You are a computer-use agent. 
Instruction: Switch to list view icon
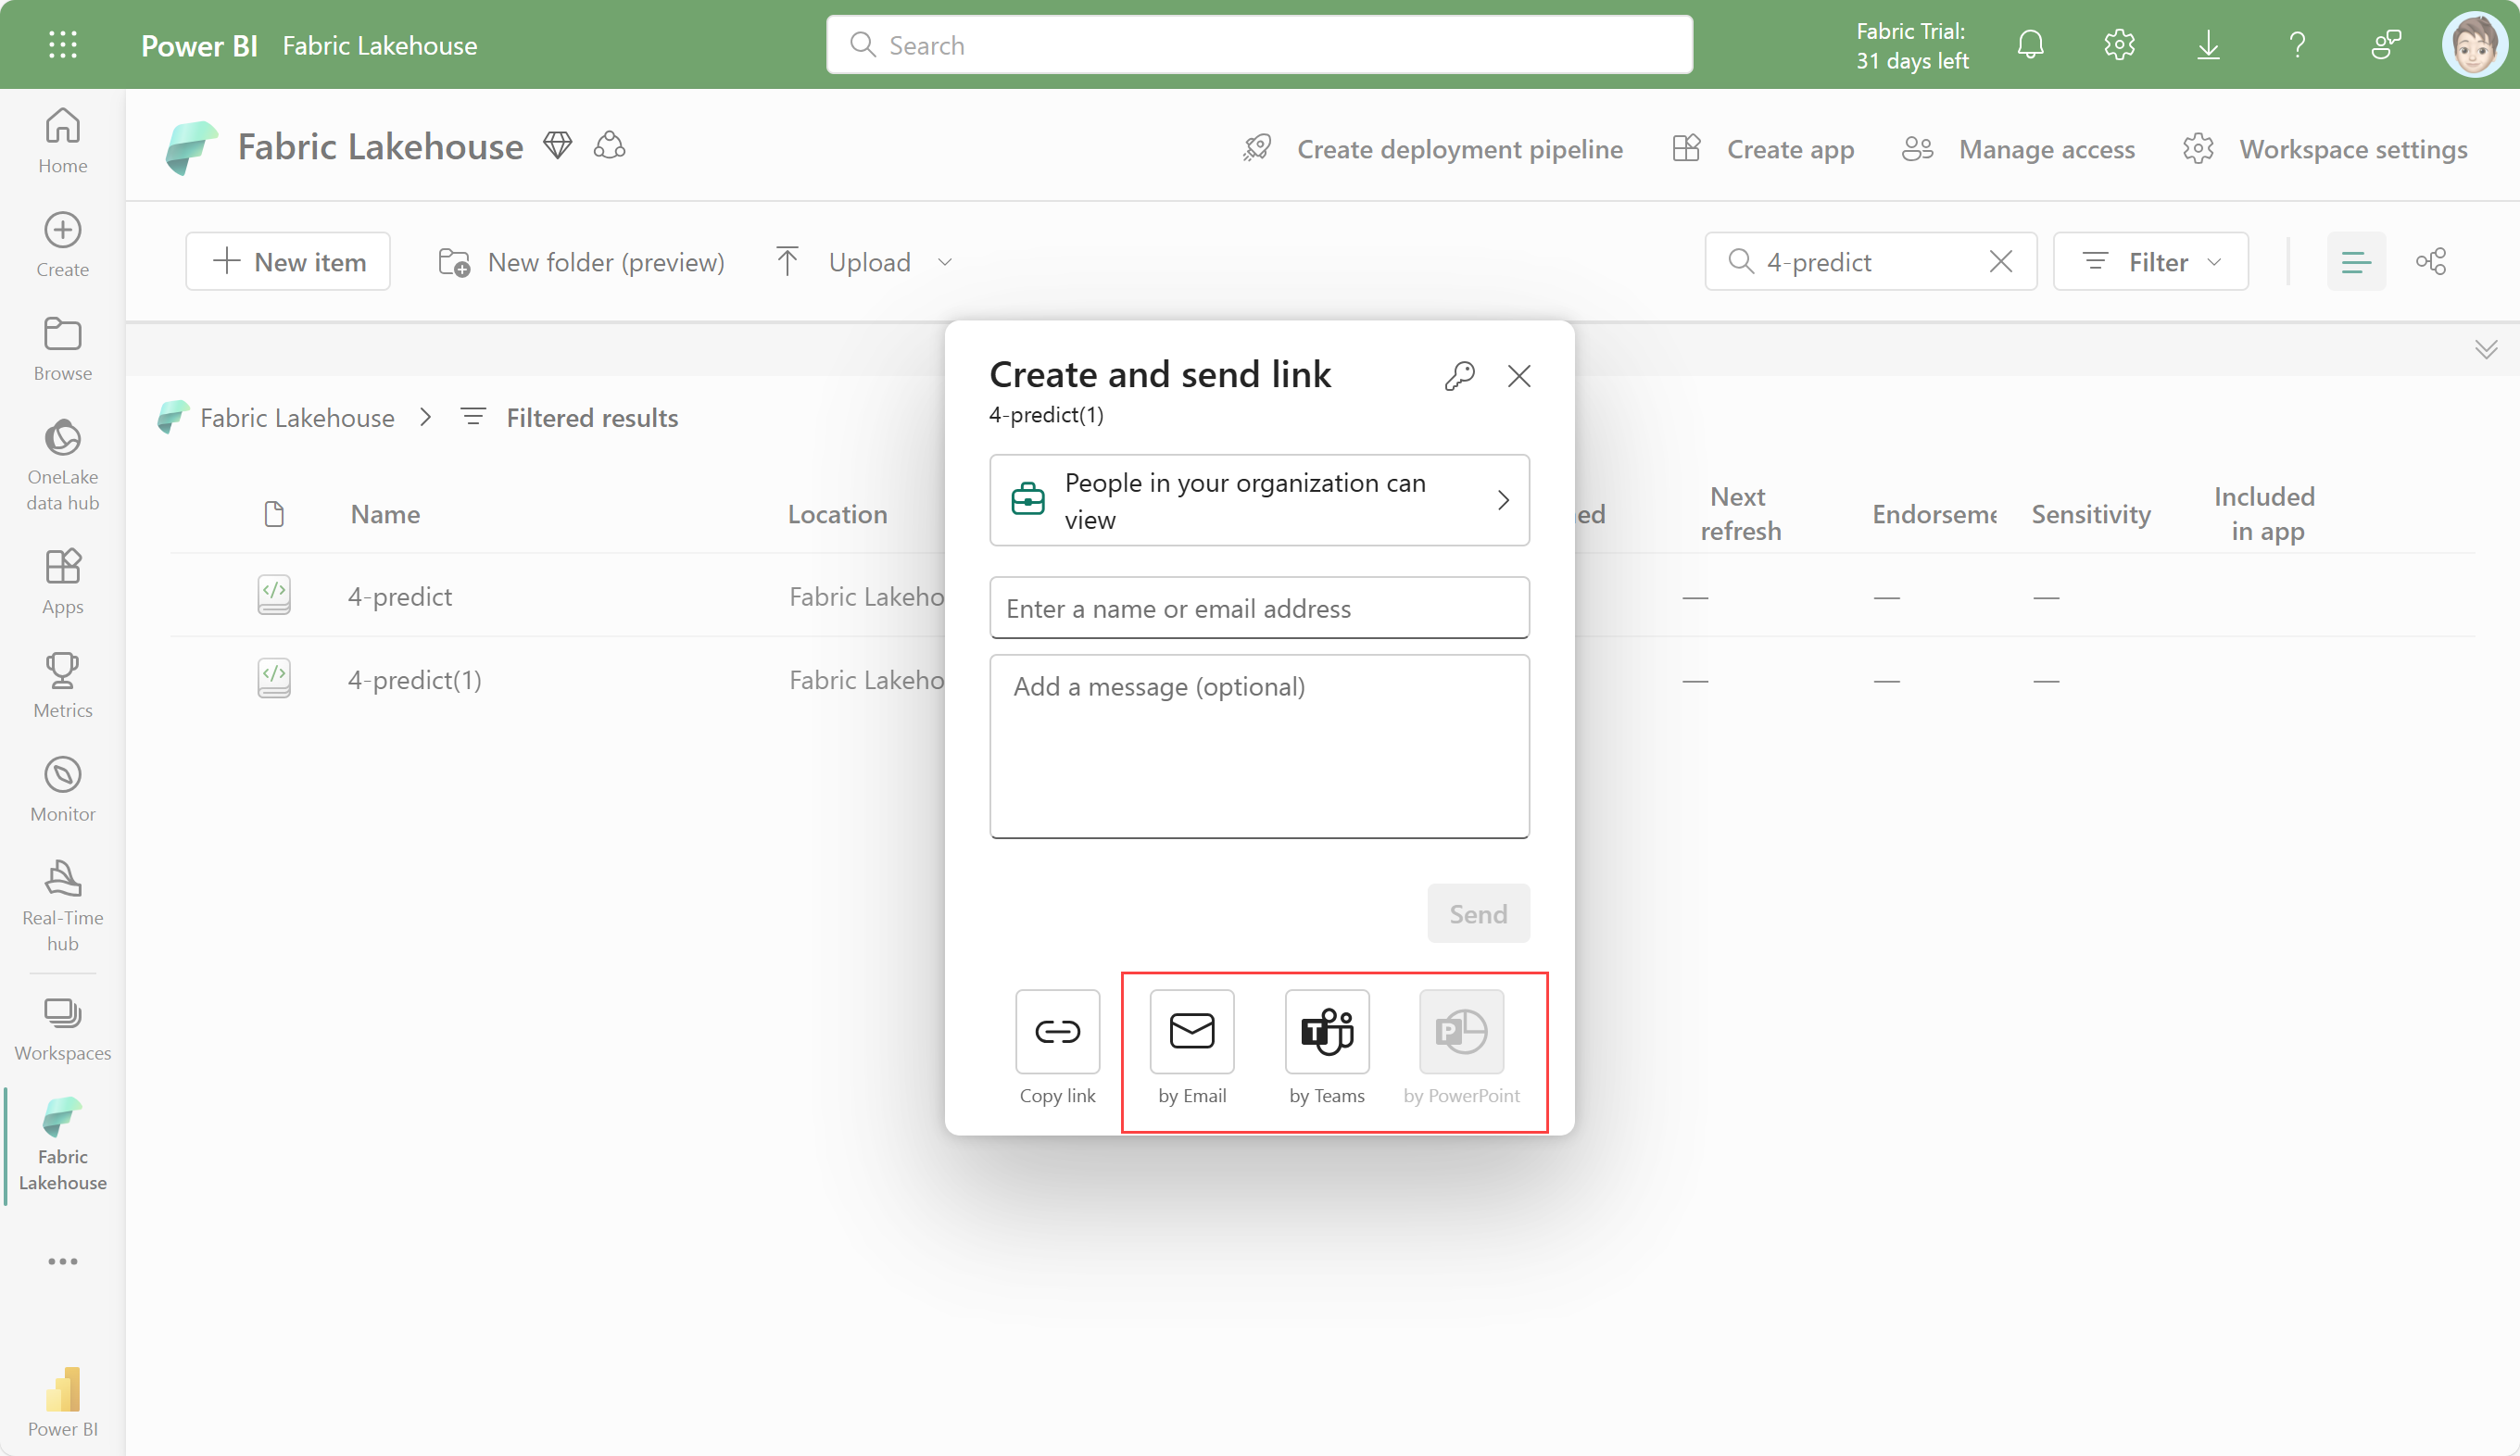(2355, 262)
